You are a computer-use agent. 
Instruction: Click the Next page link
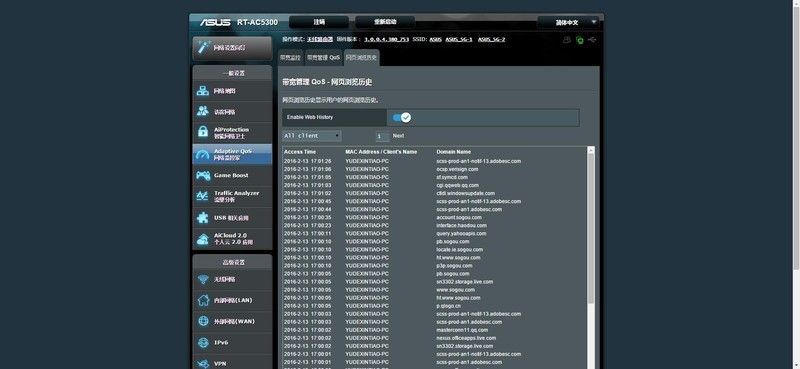coord(398,136)
